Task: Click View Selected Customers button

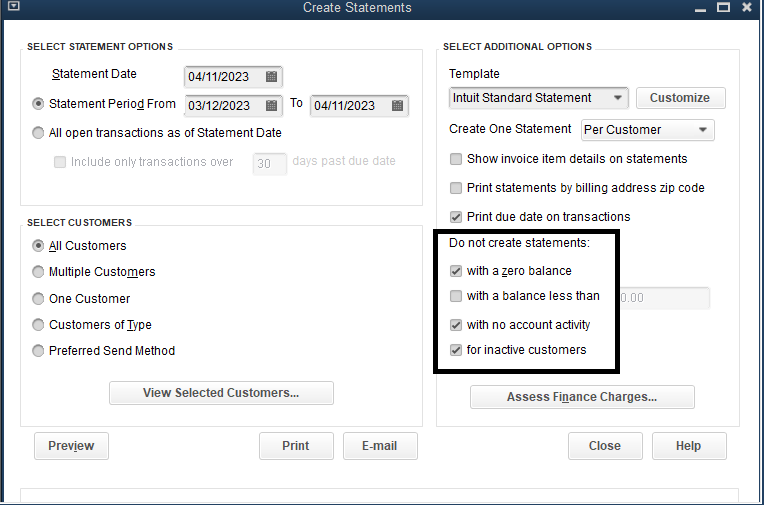Action: click(221, 393)
